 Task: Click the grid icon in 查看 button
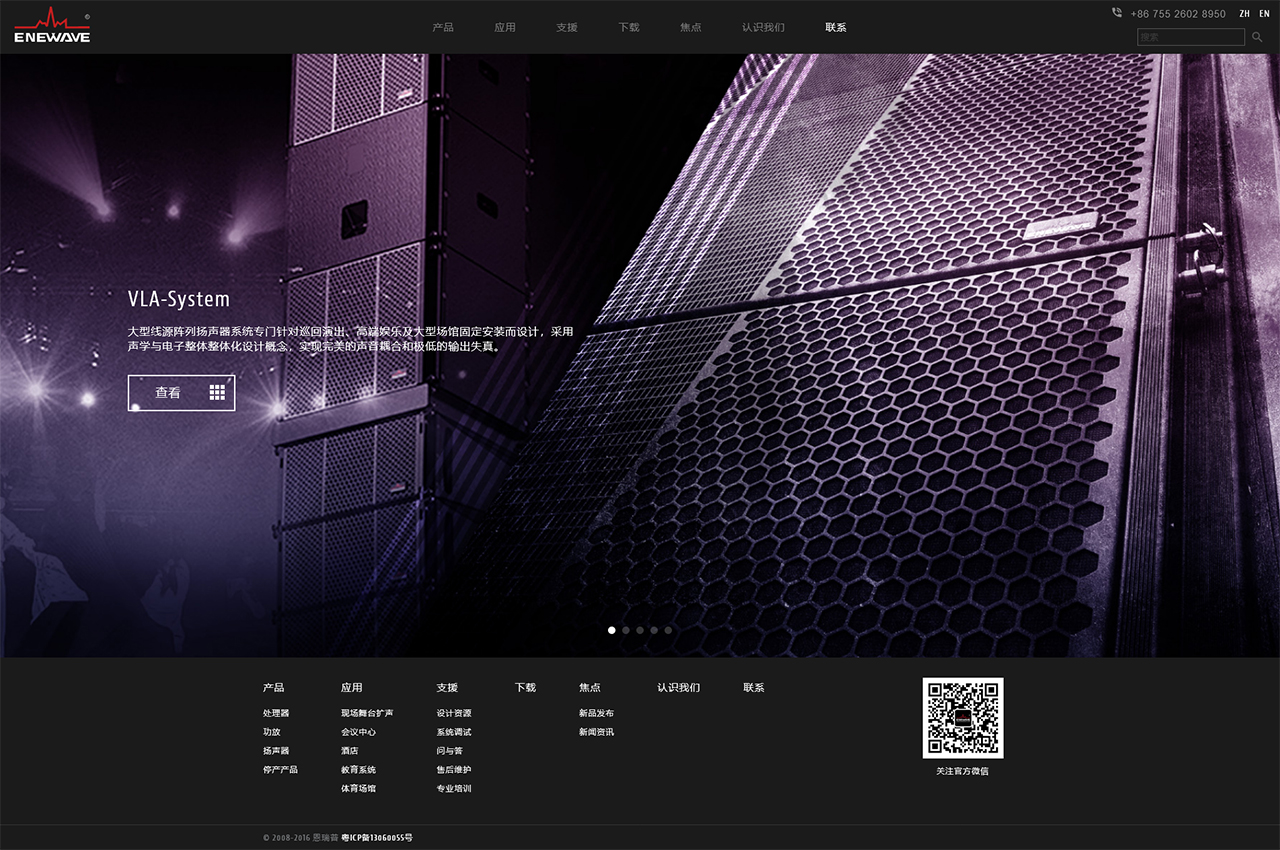tap(217, 393)
